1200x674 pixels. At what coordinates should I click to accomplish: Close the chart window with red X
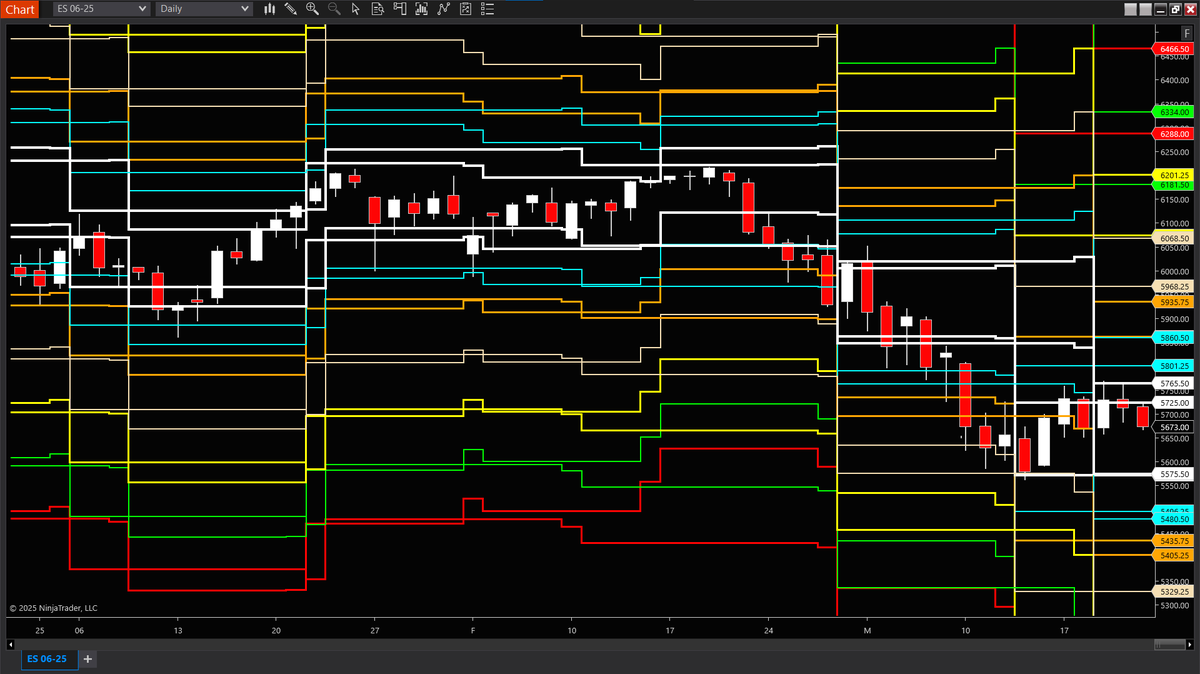pos(1190,9)
